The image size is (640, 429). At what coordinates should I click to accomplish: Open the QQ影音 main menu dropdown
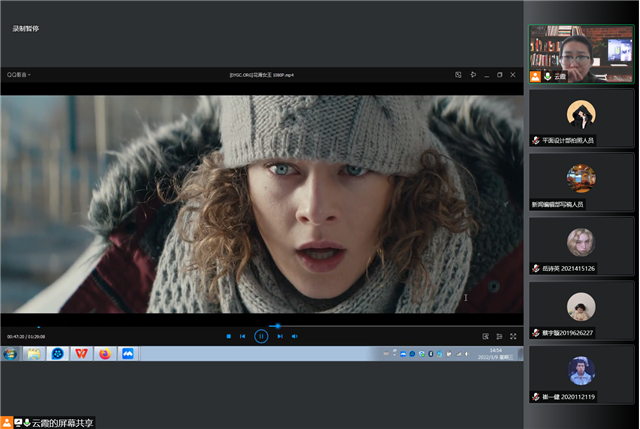[19, 75]
